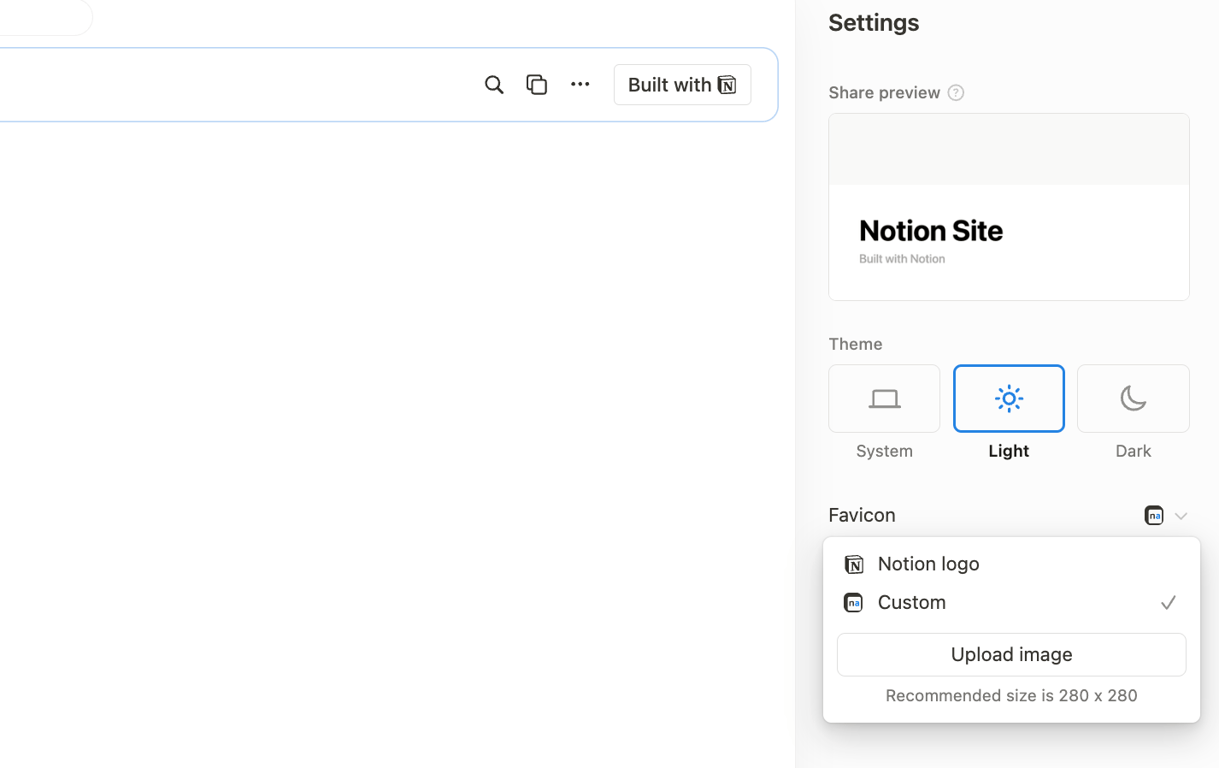This screenshot has width=1219, height=768.
Task: Click the Built with Notion button
Action: tap(682, 85)
